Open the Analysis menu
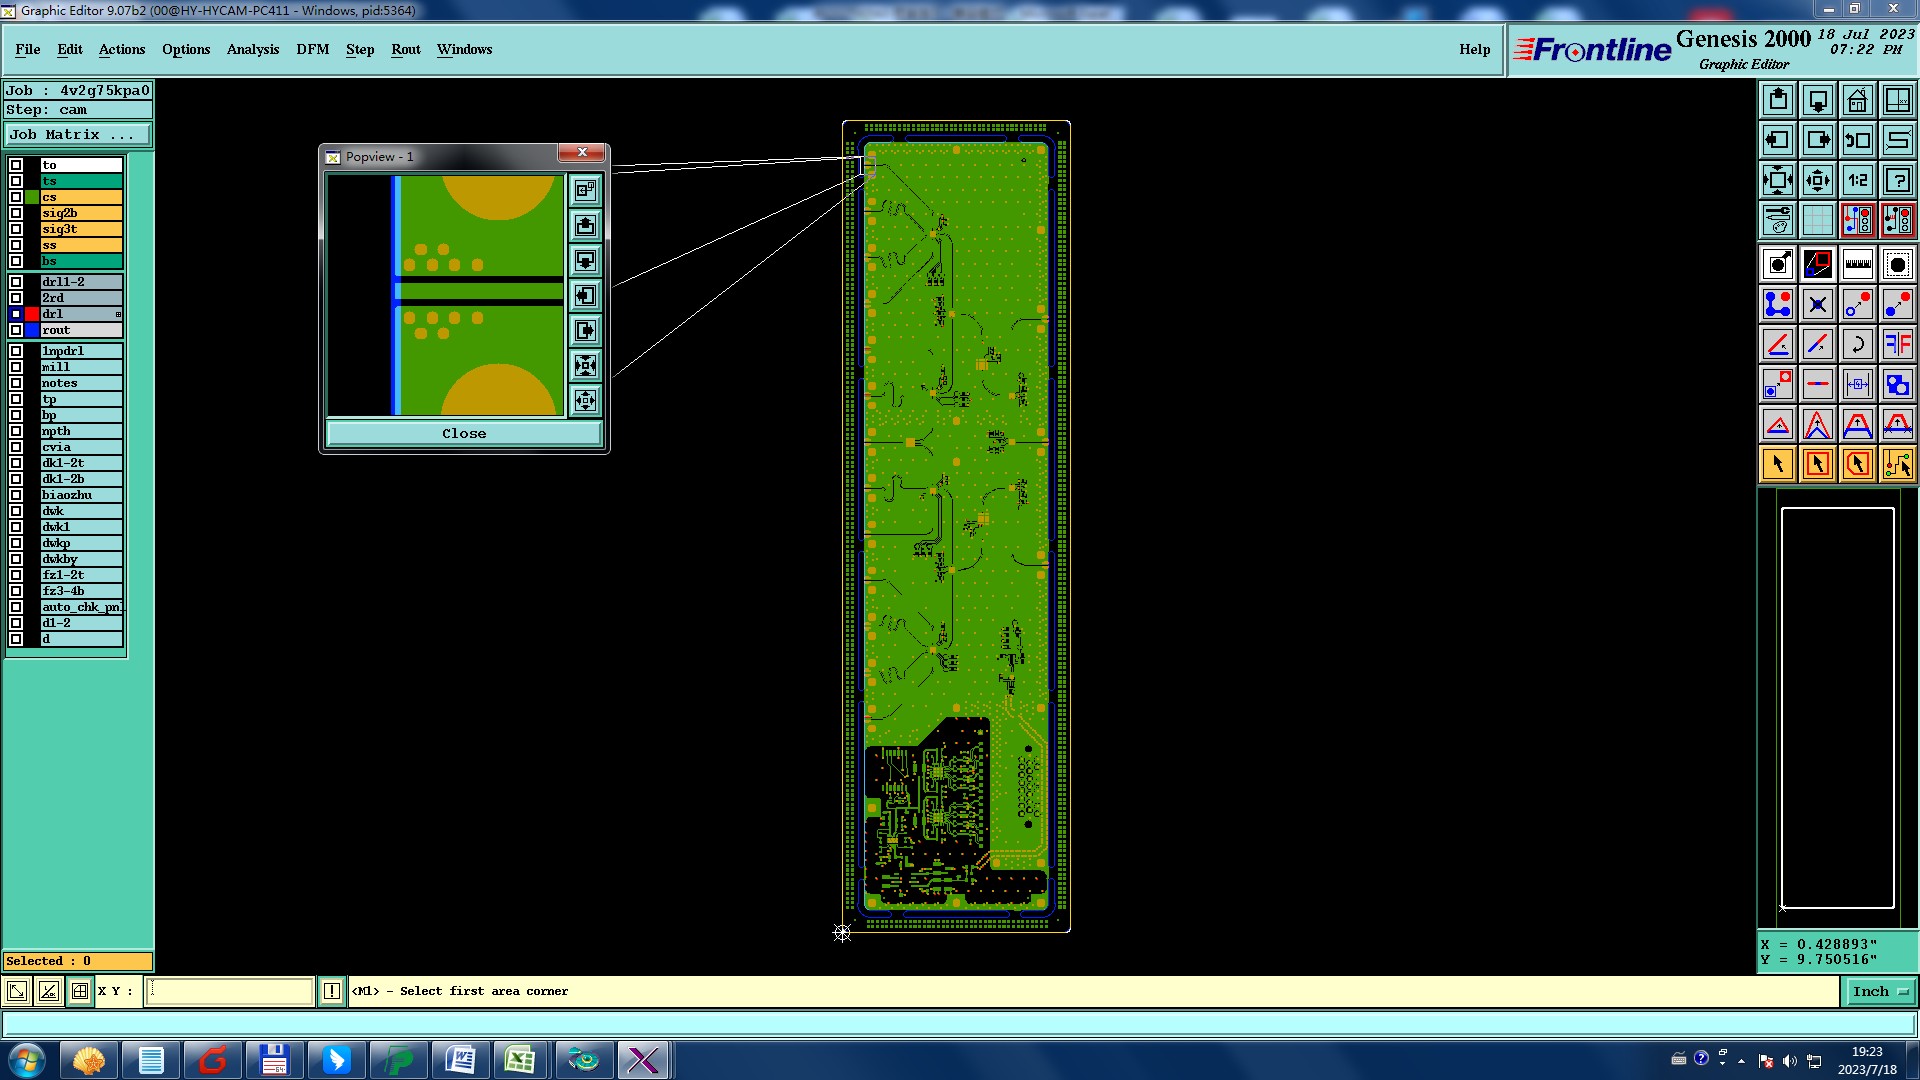1920x1080 pixels. click(252, 49)
